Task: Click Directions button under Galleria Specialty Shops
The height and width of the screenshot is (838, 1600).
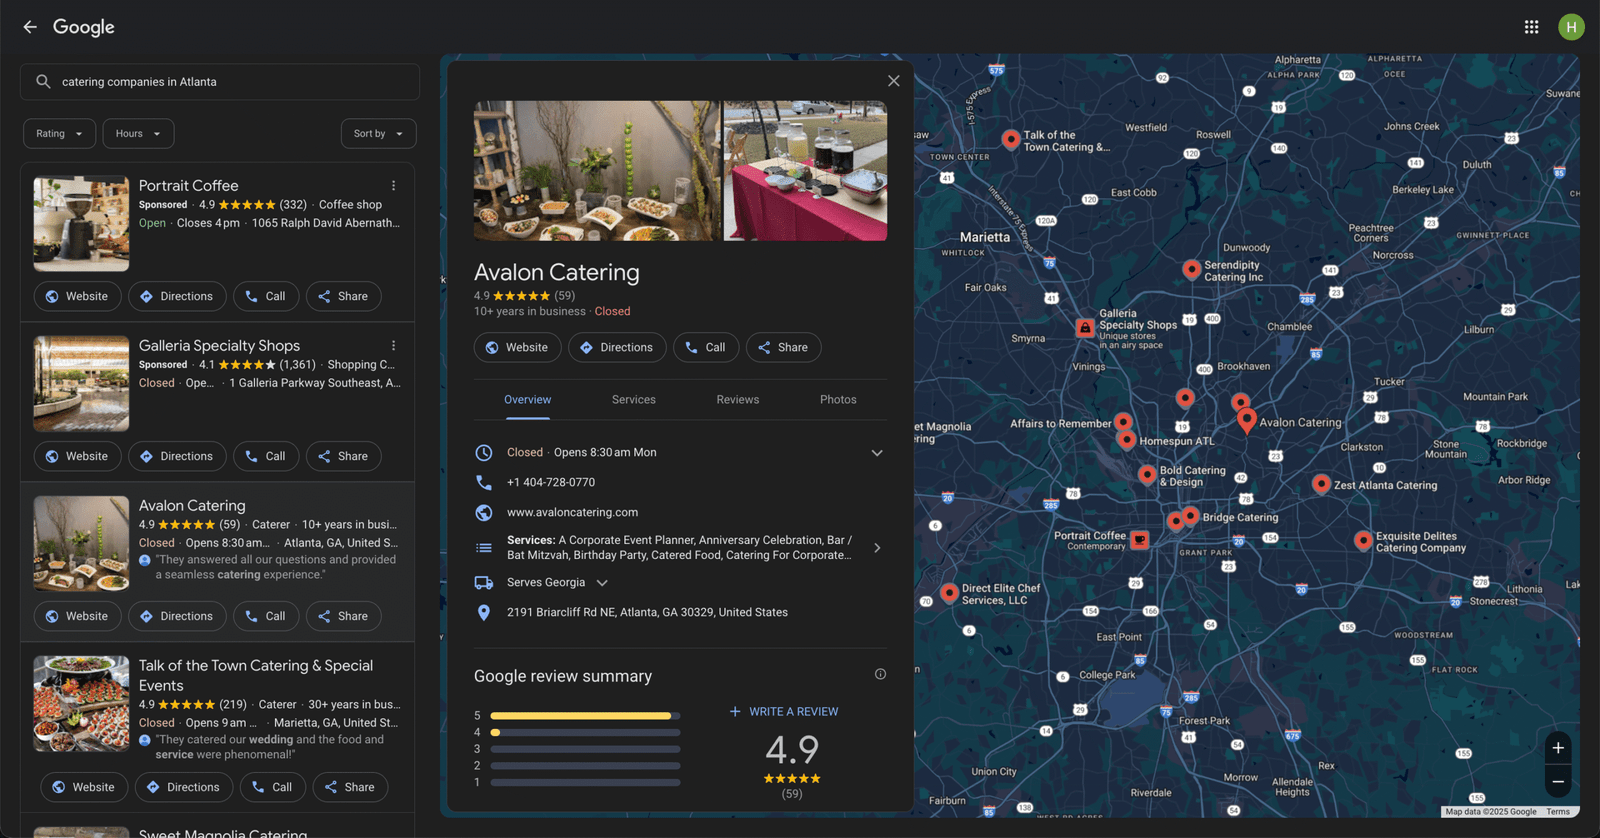Action: pyautogui.click(x=176, y=457)
